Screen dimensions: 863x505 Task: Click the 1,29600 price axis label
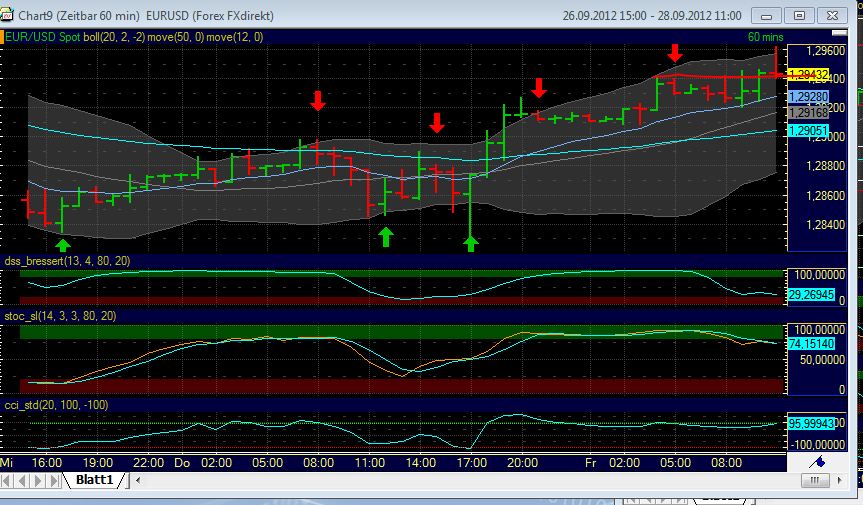pyautogui.click(x=825, y=51)
